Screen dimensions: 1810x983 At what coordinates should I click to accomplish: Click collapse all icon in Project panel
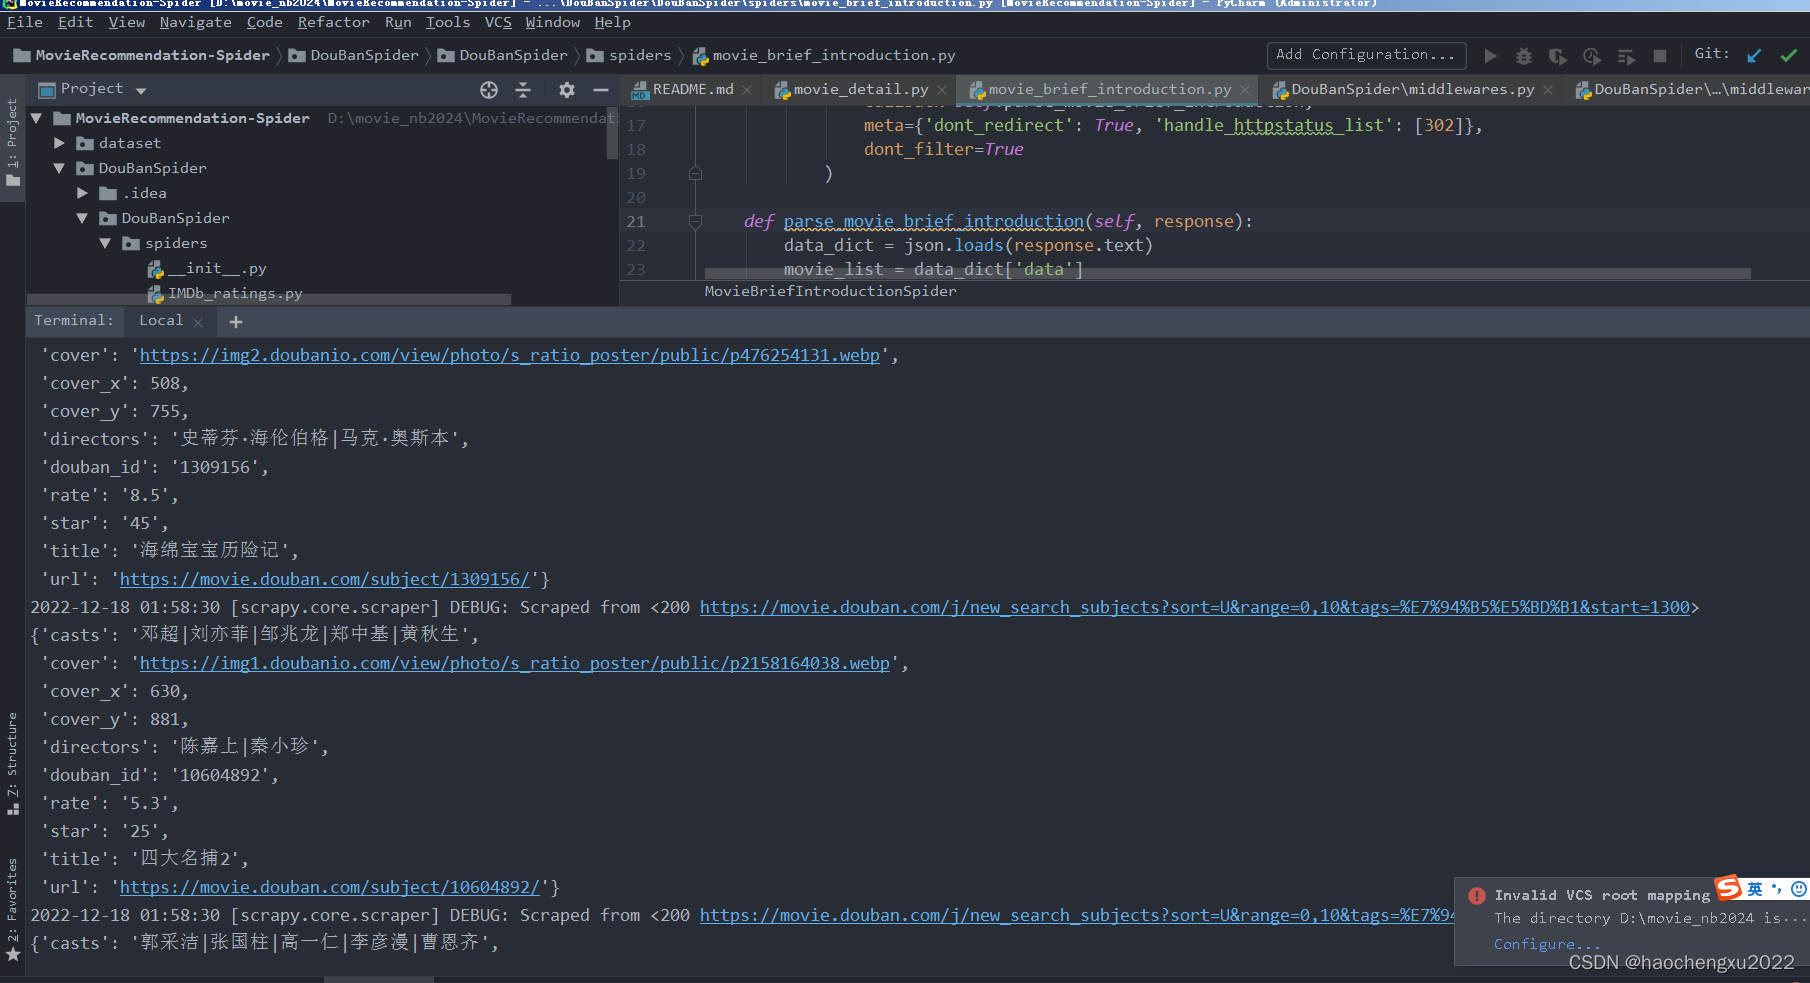[523, 90]
